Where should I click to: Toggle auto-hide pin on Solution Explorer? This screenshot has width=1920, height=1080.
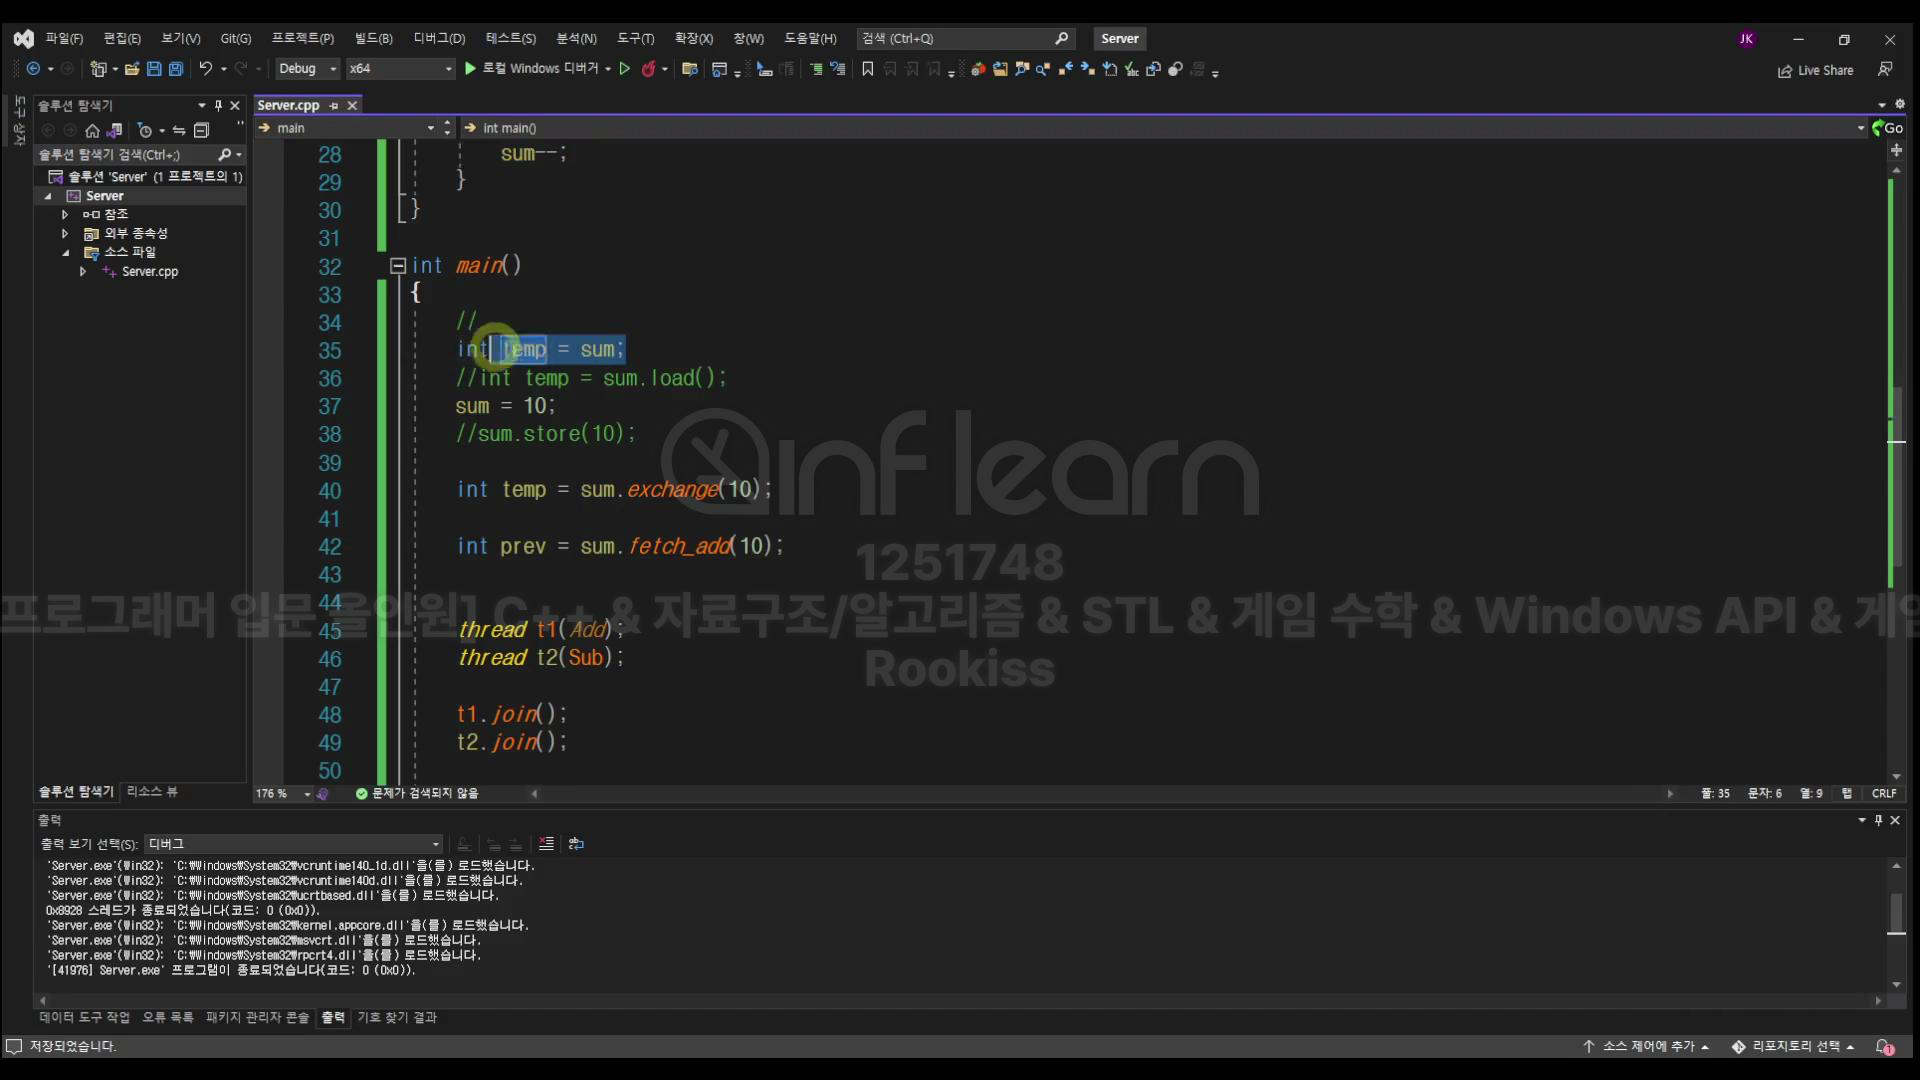pyautogui.click(x=218, y=106)
